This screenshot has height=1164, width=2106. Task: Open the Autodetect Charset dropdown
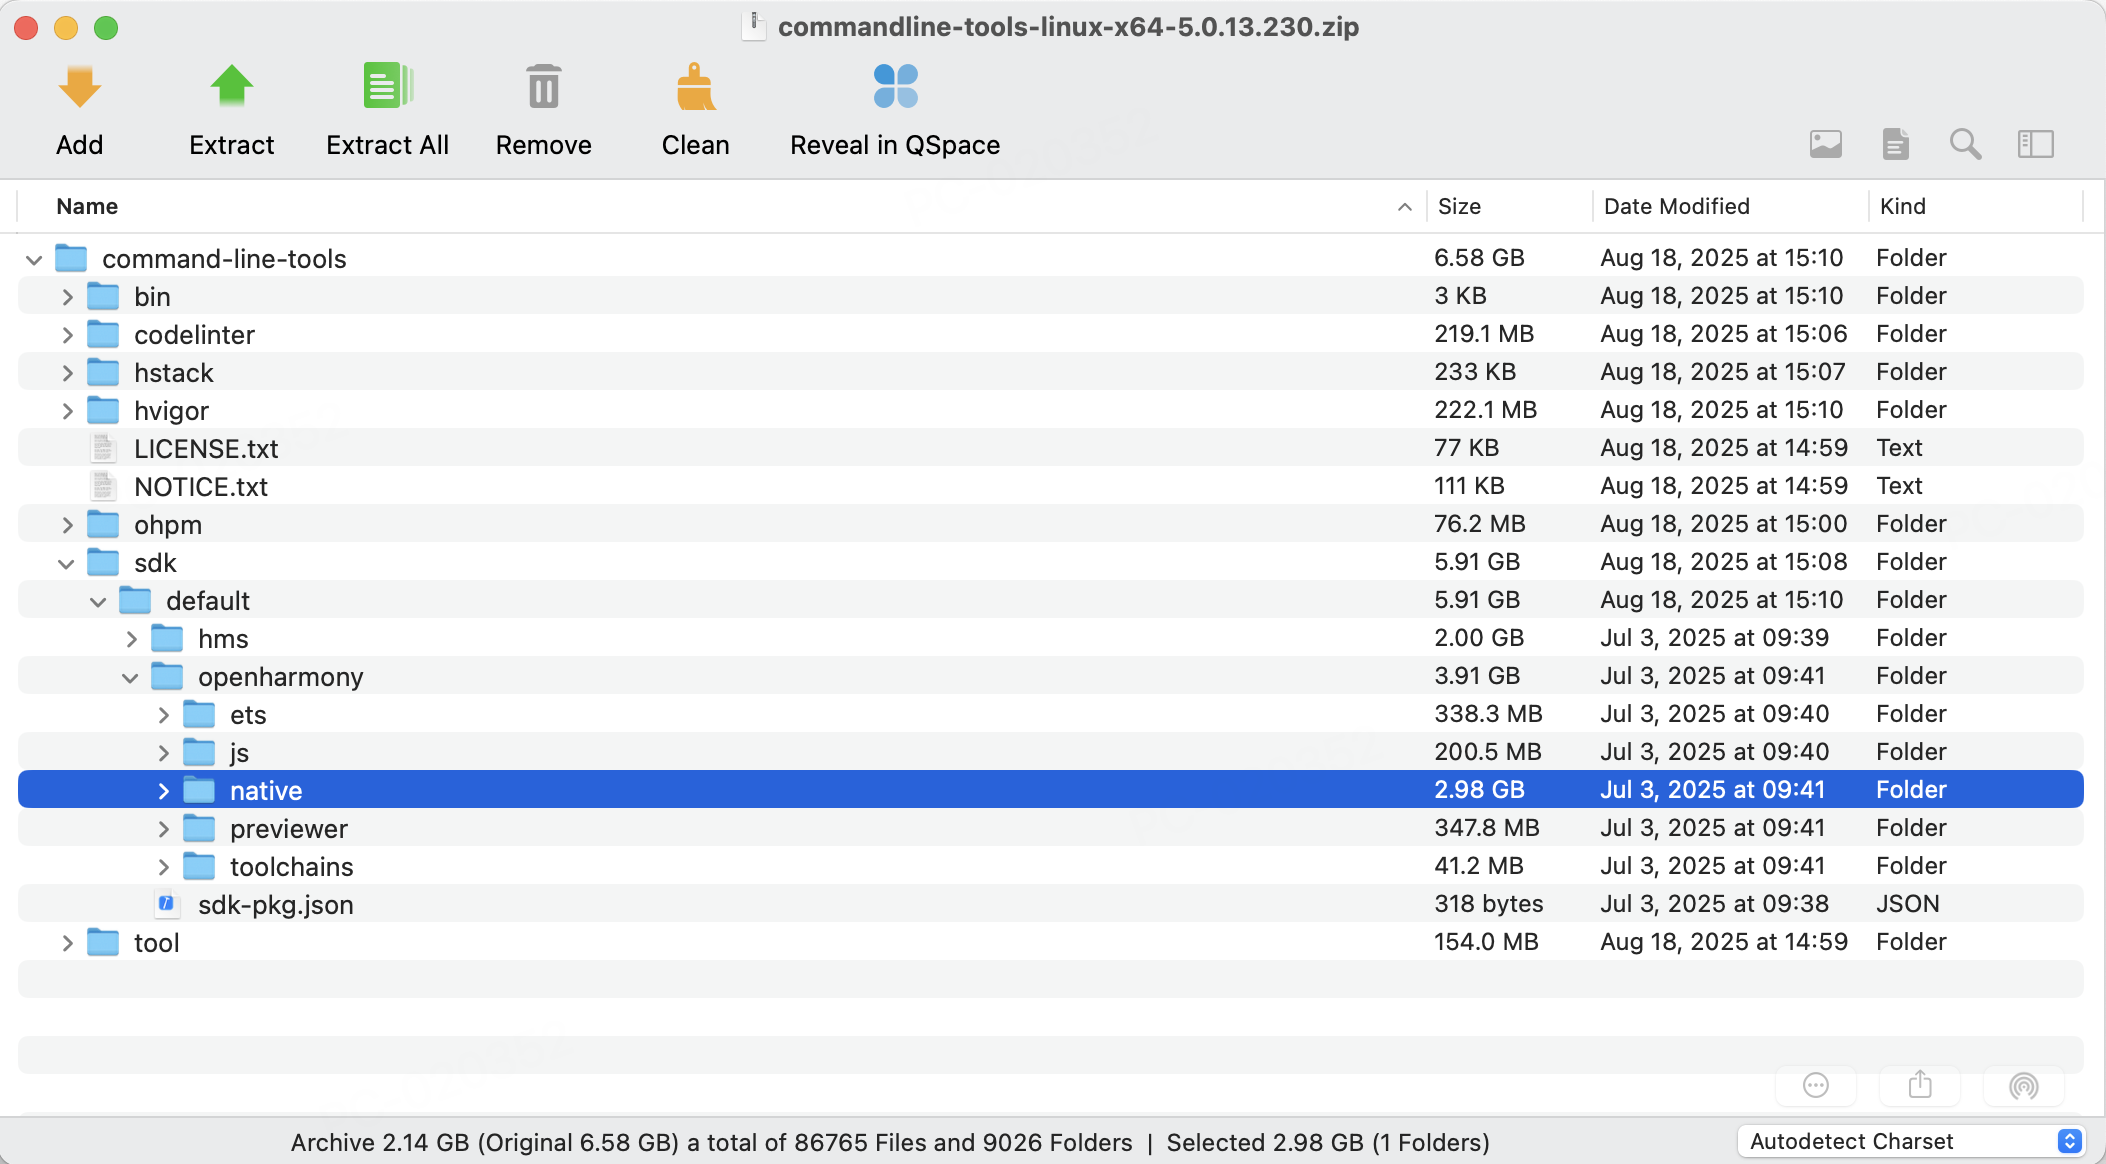pos(1911,1141)
